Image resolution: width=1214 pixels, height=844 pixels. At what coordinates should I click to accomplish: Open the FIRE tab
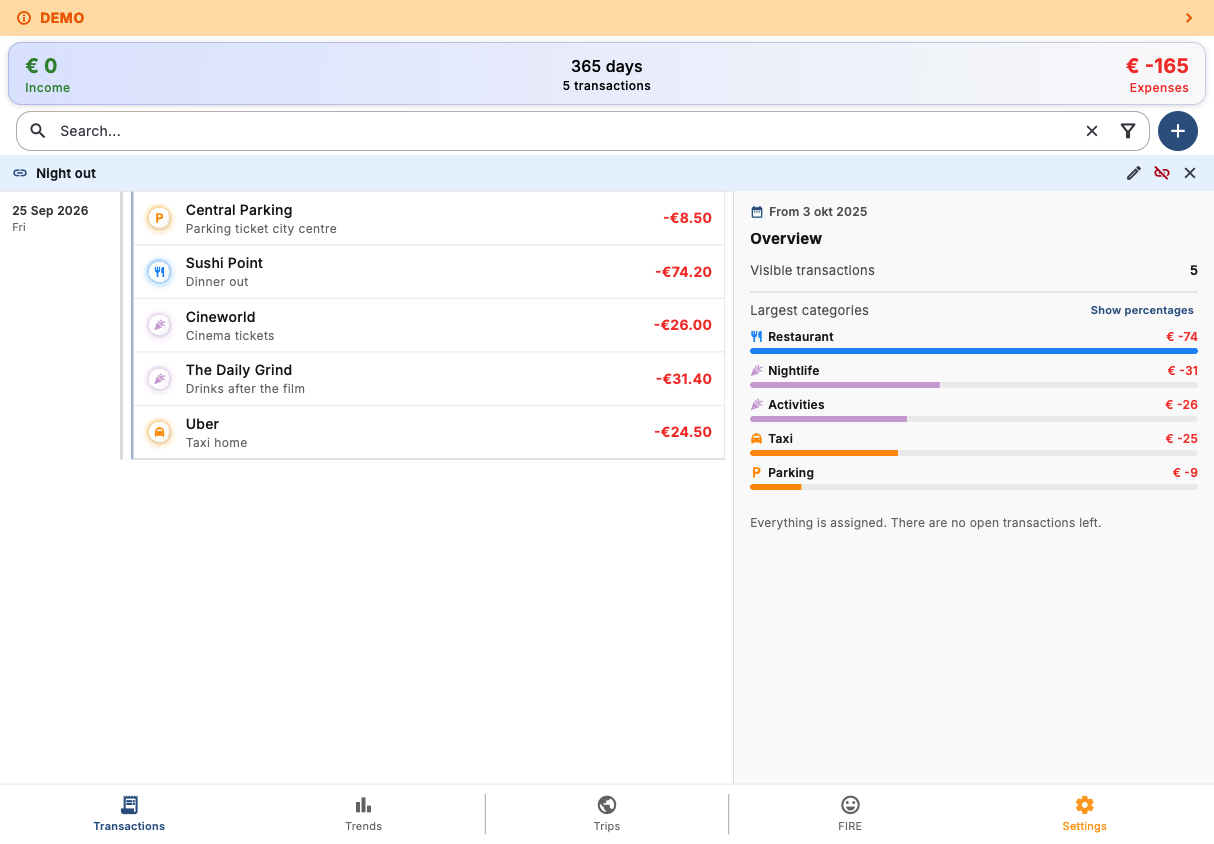point(850,813)
